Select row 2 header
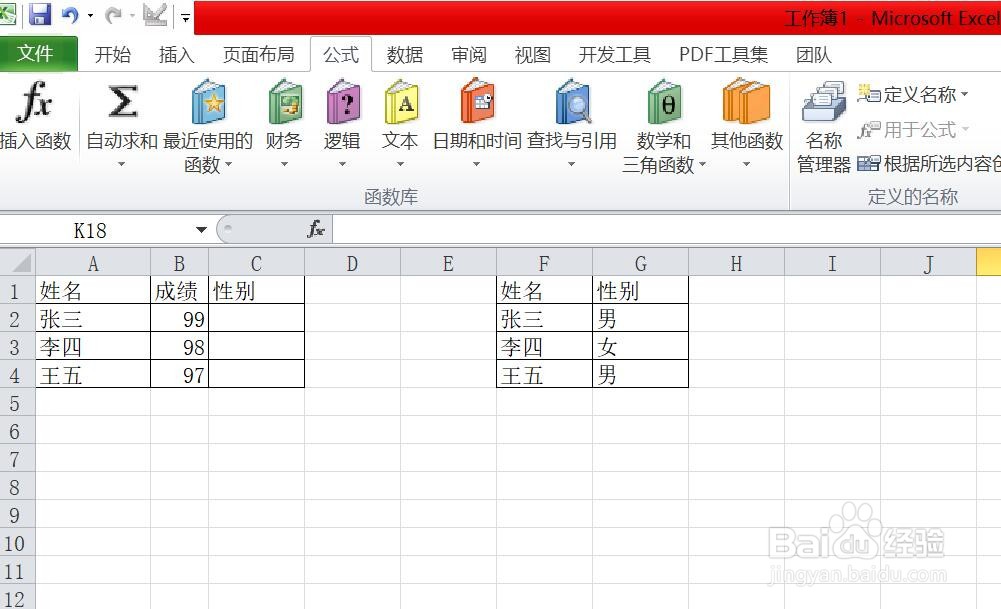This screenshot has height=609, width=1001. [17, 319]
